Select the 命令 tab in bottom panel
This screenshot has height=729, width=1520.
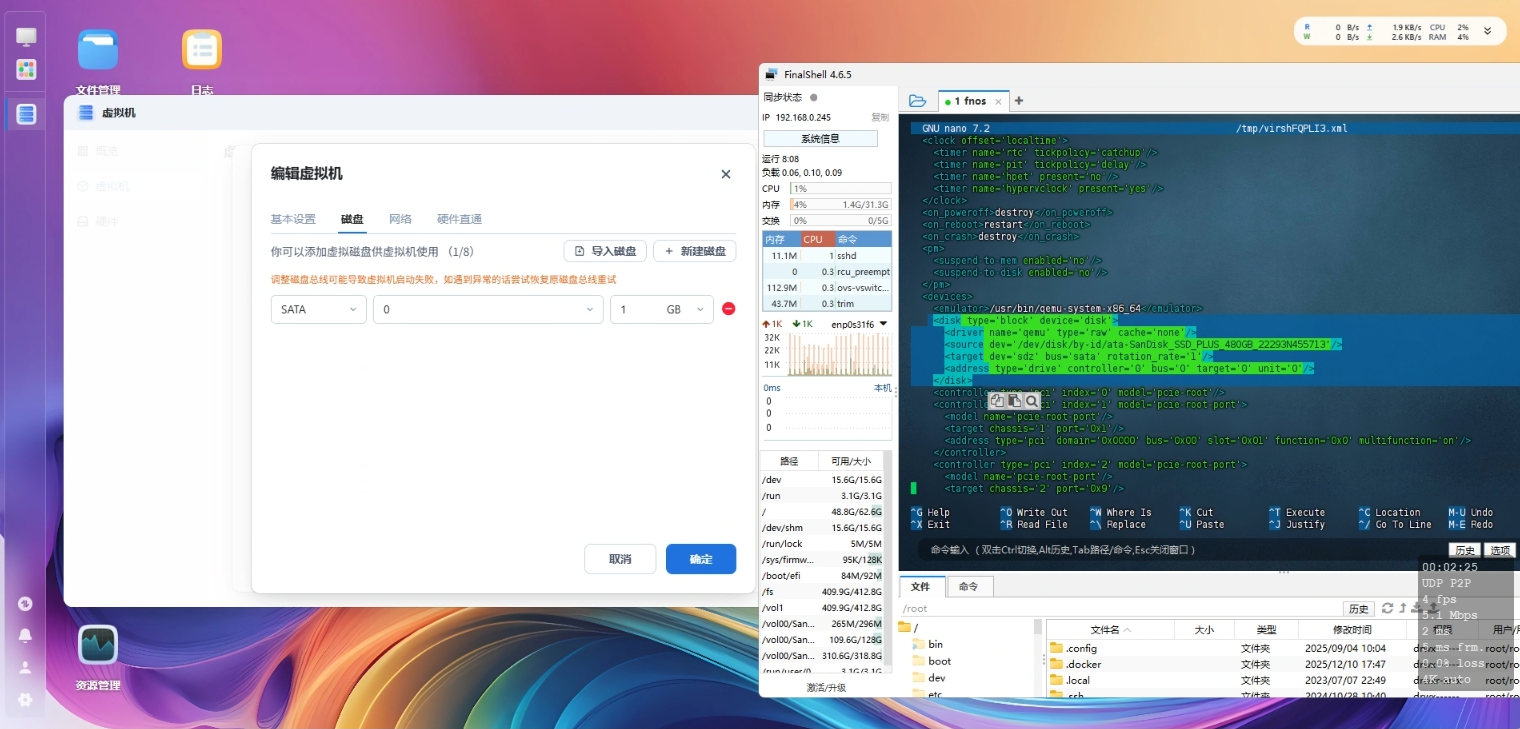tap(968, 587)
